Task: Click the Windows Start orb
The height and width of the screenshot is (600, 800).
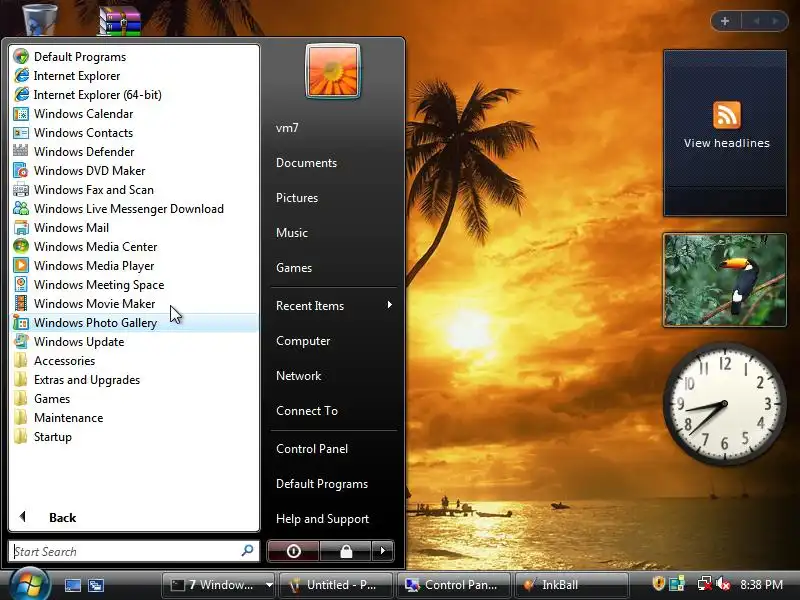Action: pos(29,584)
